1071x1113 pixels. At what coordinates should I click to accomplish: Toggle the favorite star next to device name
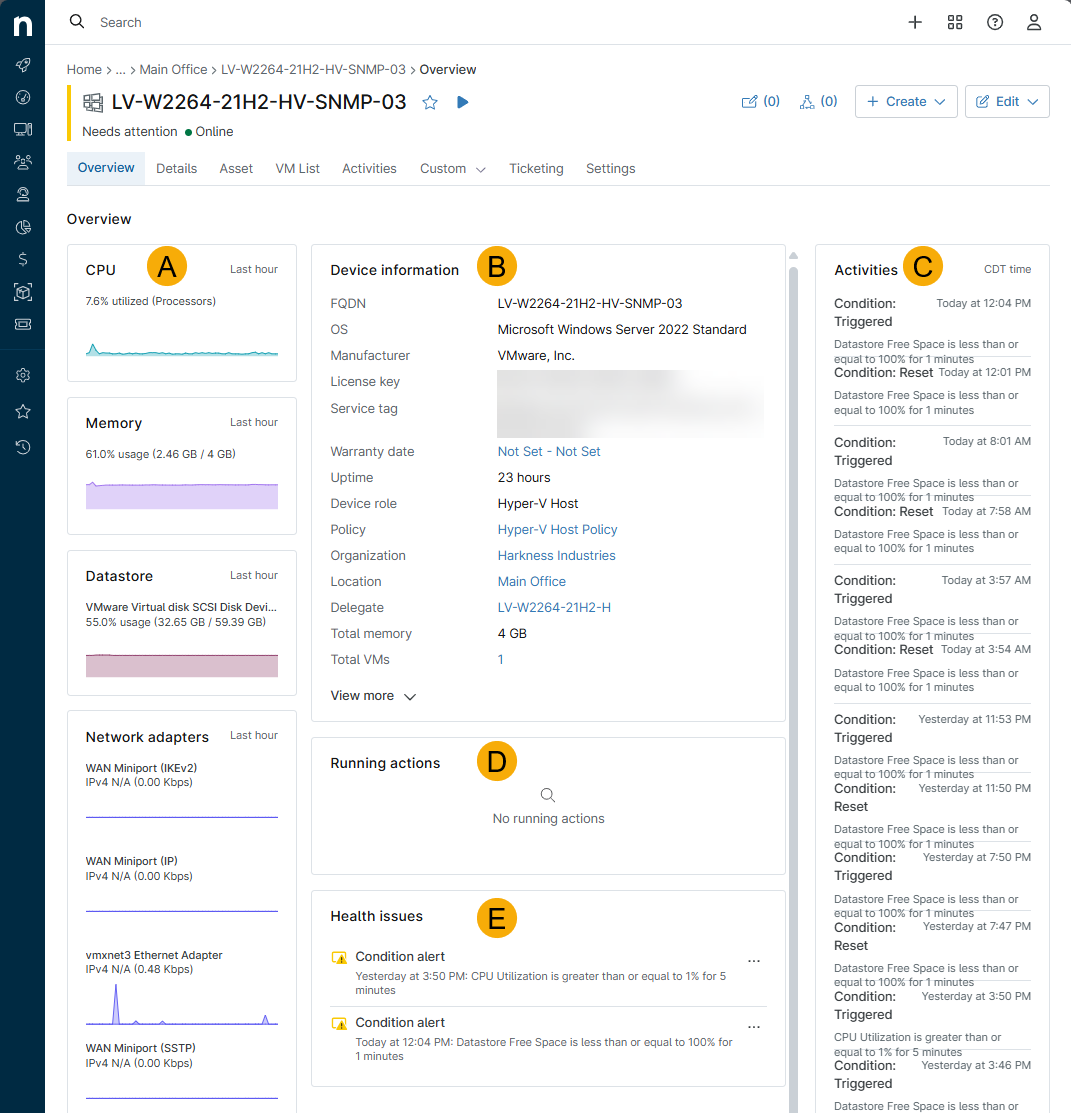[430, 102]
